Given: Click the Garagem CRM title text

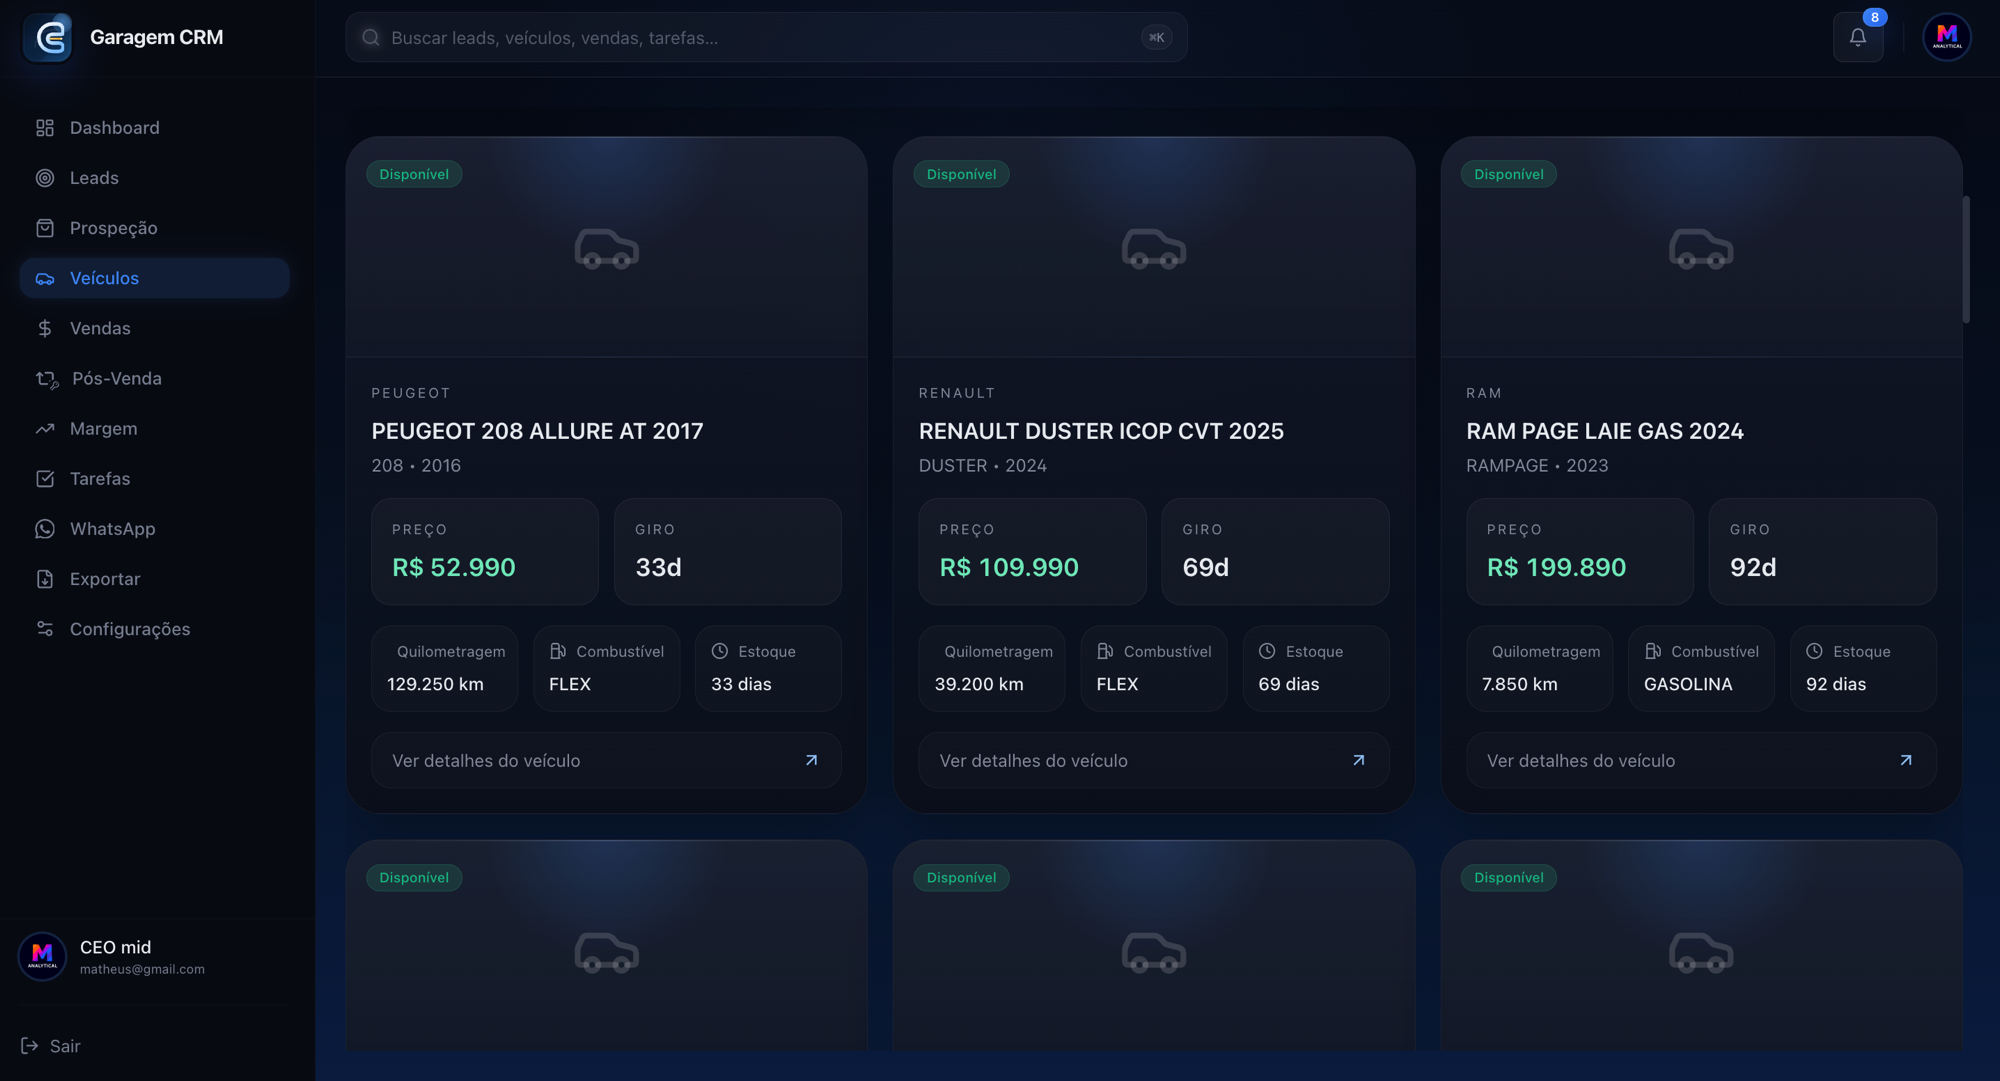Looking at the screenshot, I should pyautogui.click(x=157, y=38).
